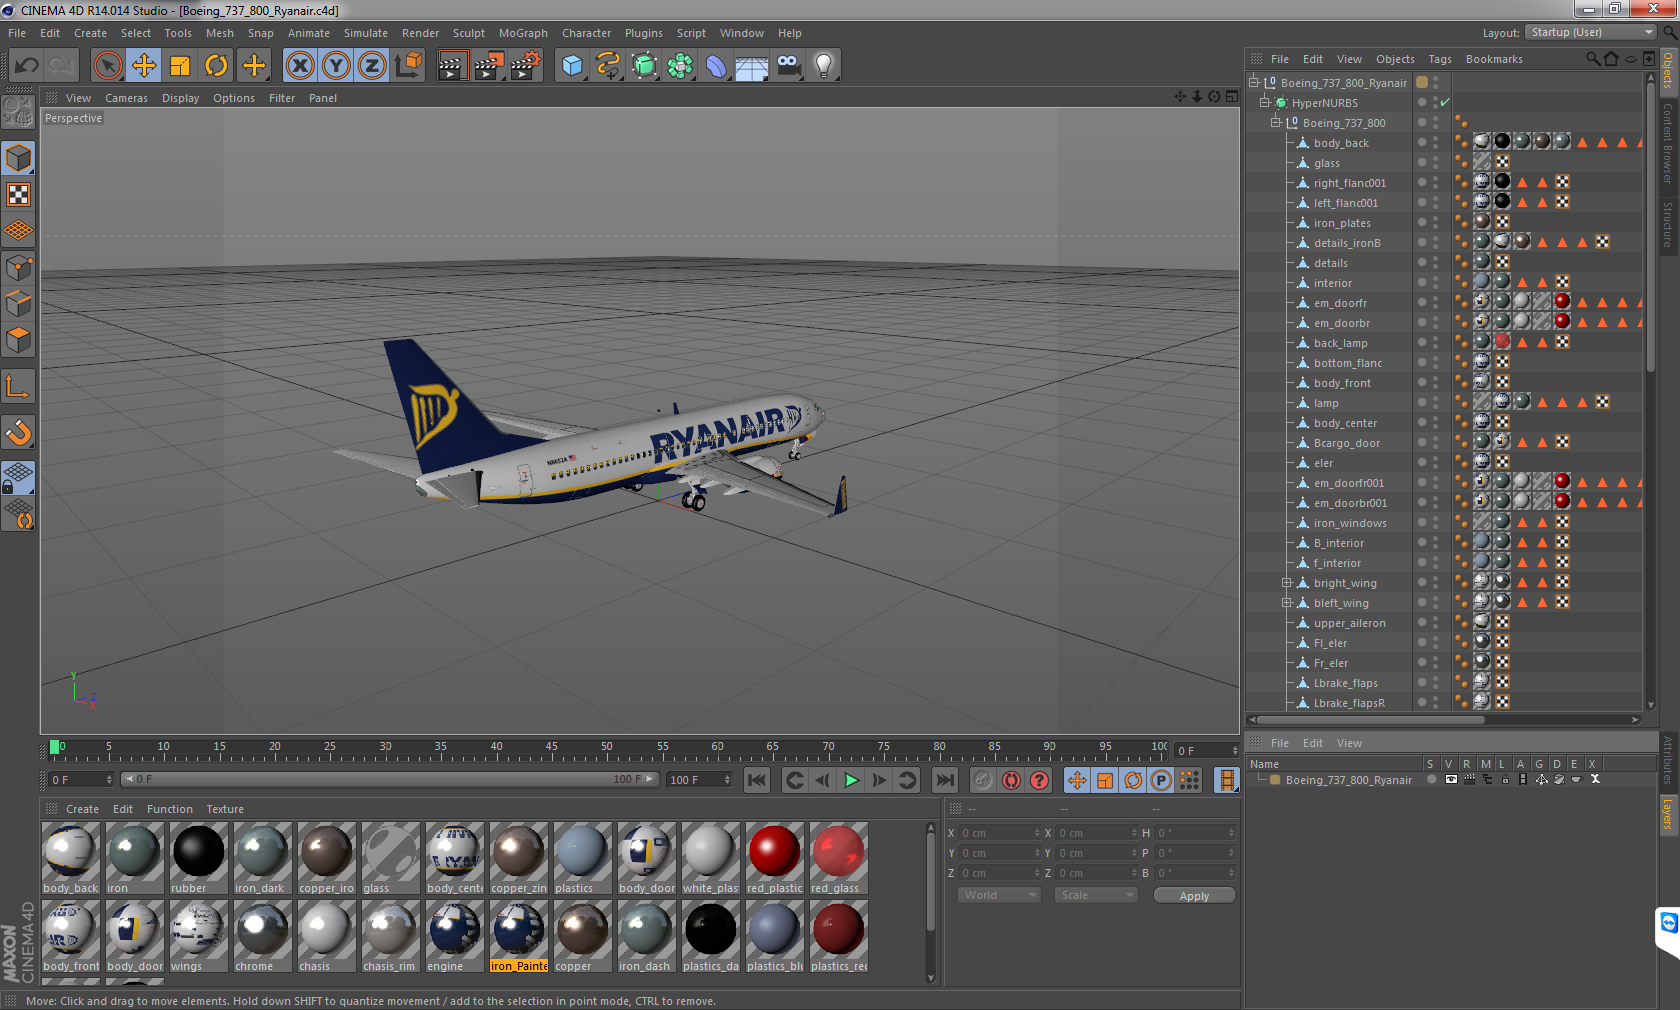Toggle layer visible icon for Boeing_737_800_Ryanair
1680x1010 pixels.
(x=1450, y=779)
